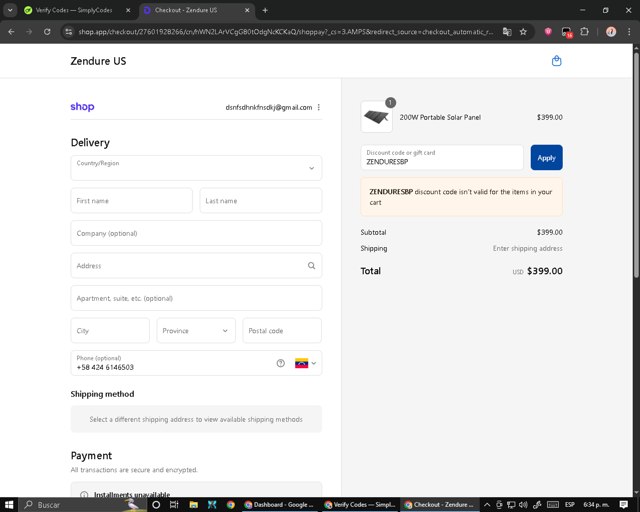Viewport: 640px width, 512px height.
Task: Open the Extensions puzzle icon
Action: click(584, 32)
